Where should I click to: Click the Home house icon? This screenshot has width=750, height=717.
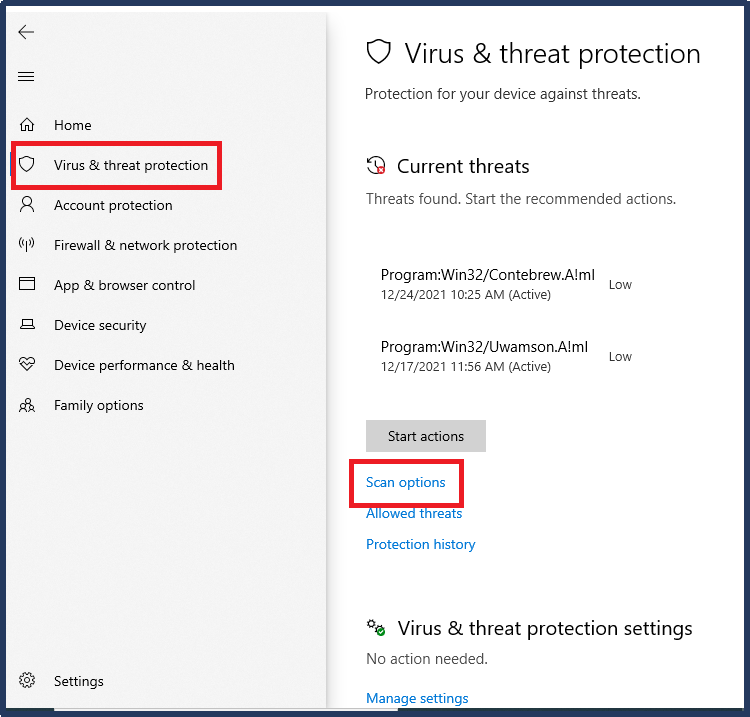27,125
